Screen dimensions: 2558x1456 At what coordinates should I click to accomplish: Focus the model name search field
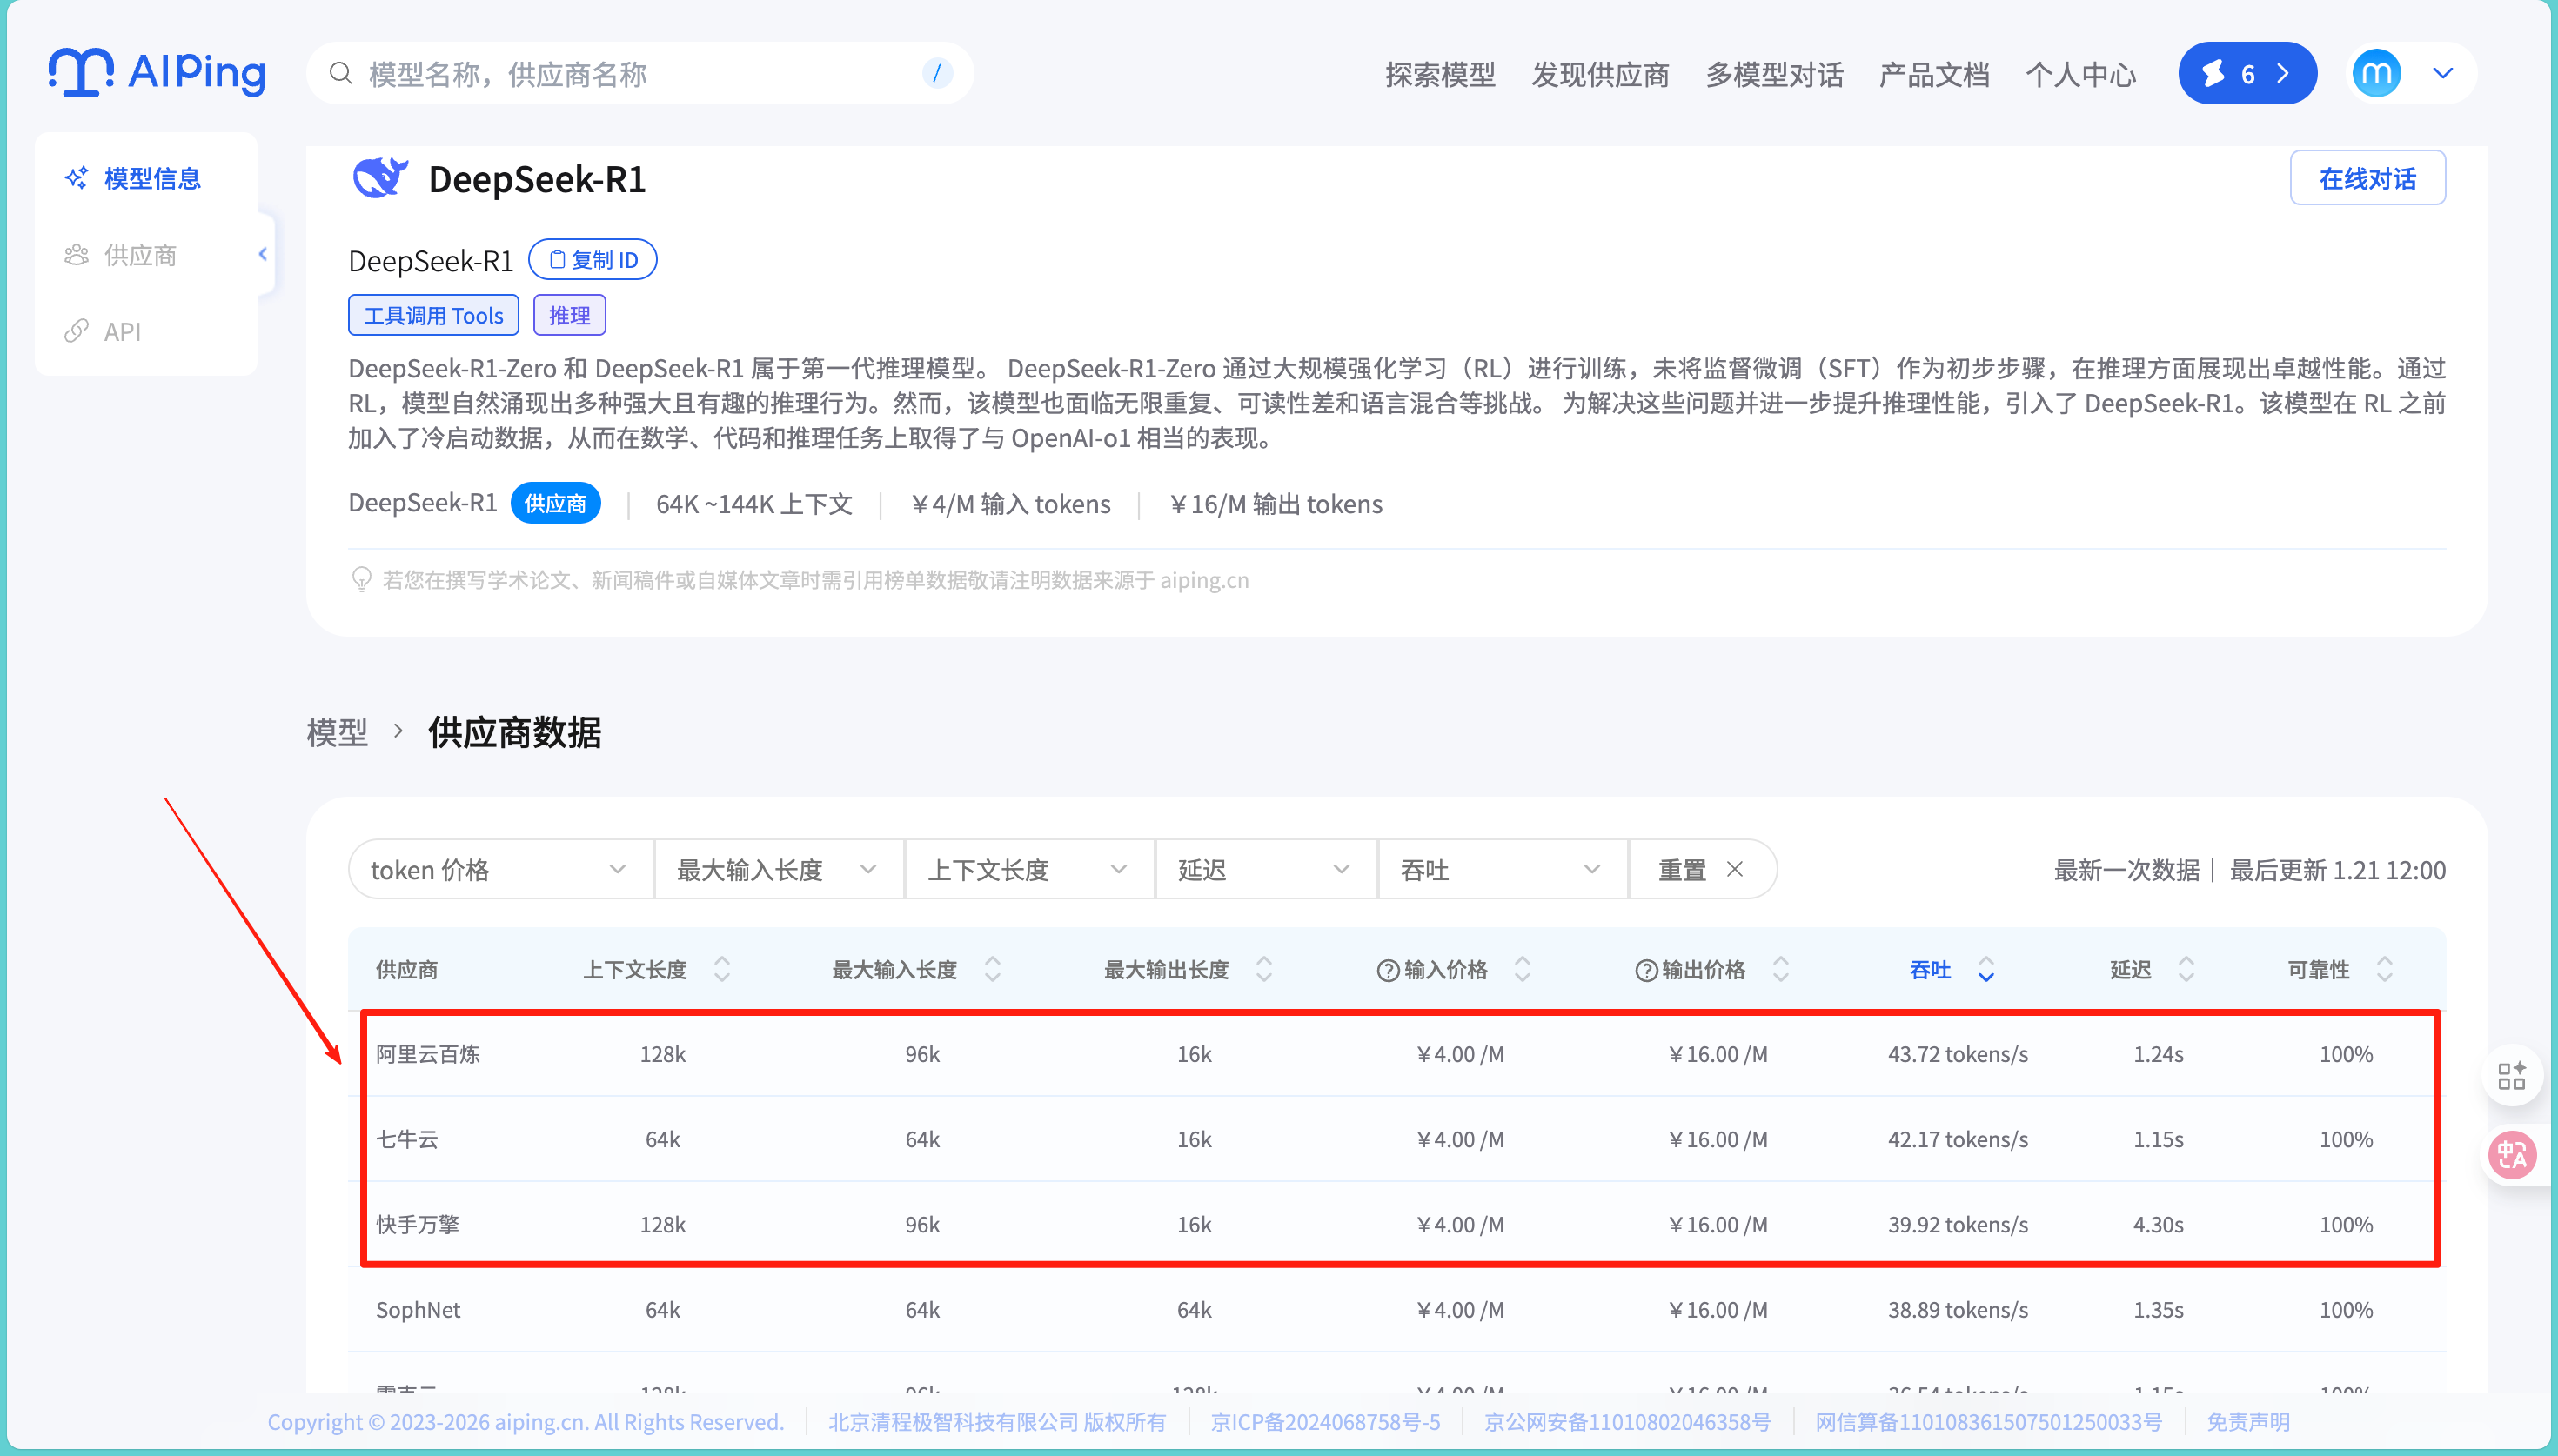[640, 74]
